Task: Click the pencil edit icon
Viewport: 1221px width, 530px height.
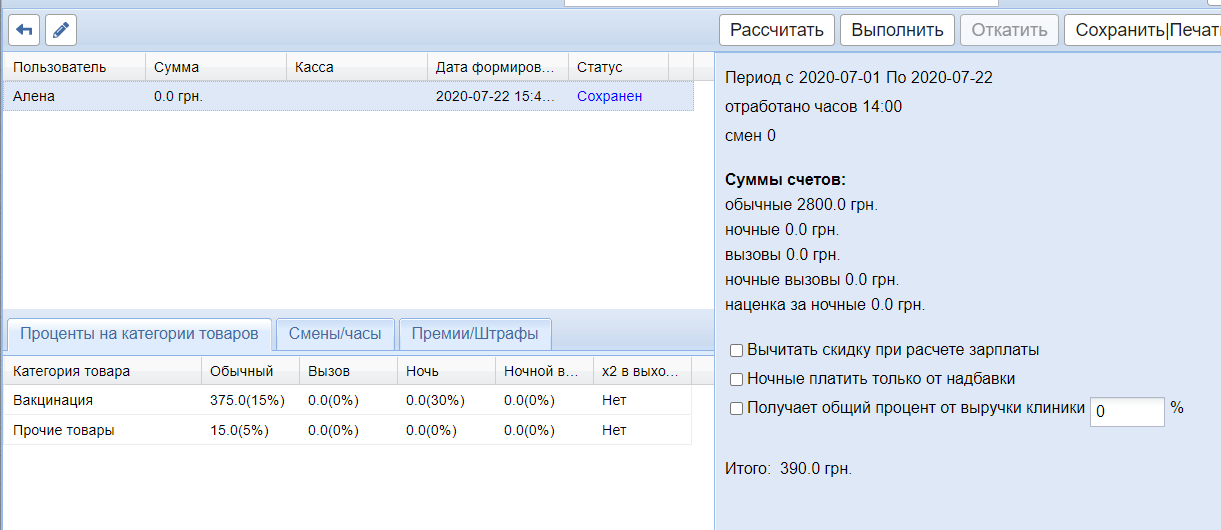Action: (x=60, y=30)
